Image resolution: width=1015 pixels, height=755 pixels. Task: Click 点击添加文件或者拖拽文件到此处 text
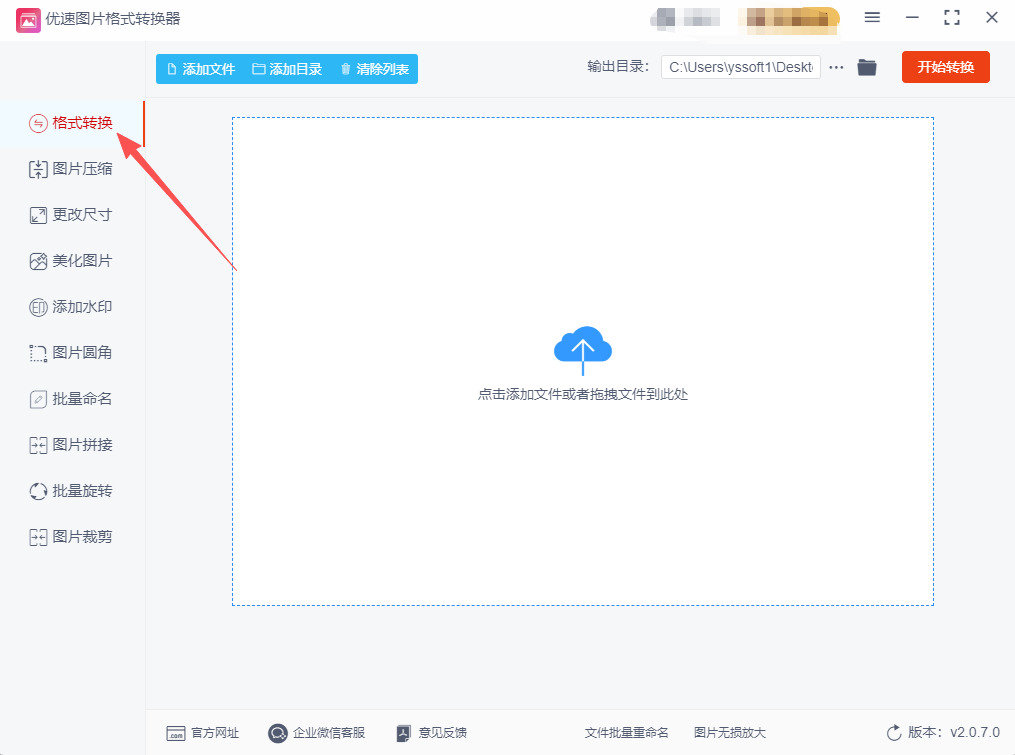(583, 394)
